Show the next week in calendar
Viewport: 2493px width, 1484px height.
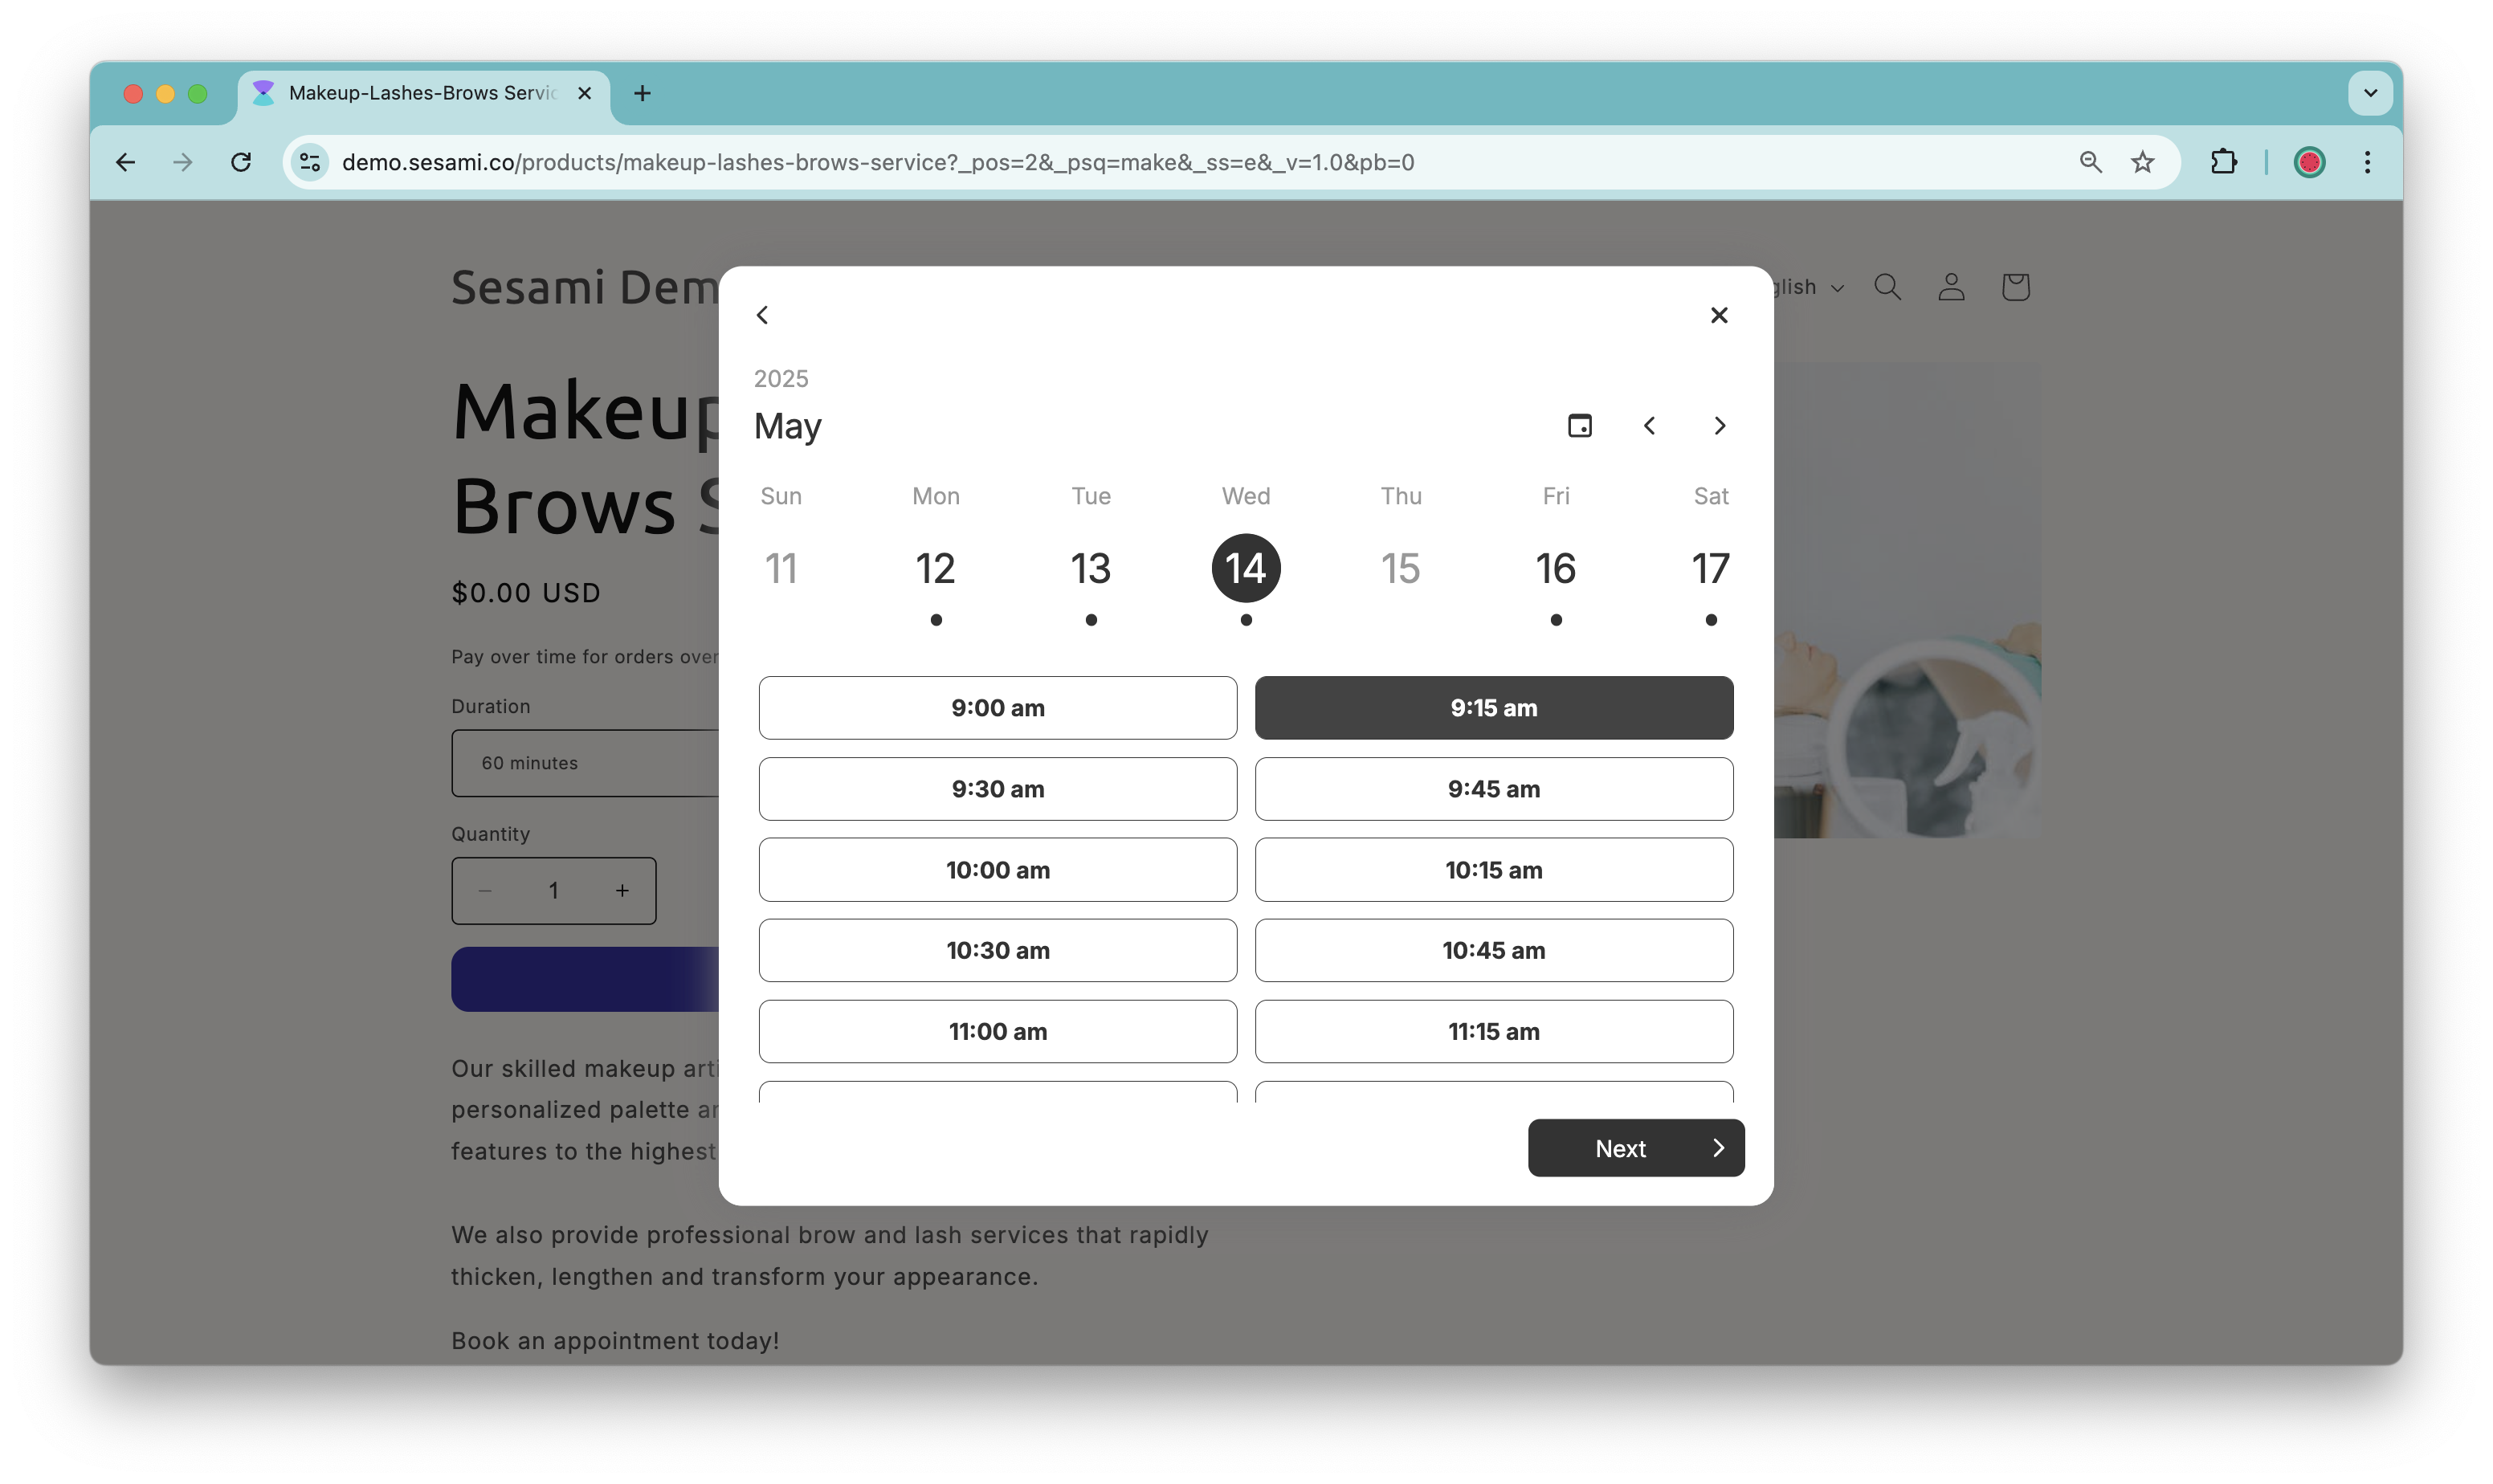[x=1719, y=426]
